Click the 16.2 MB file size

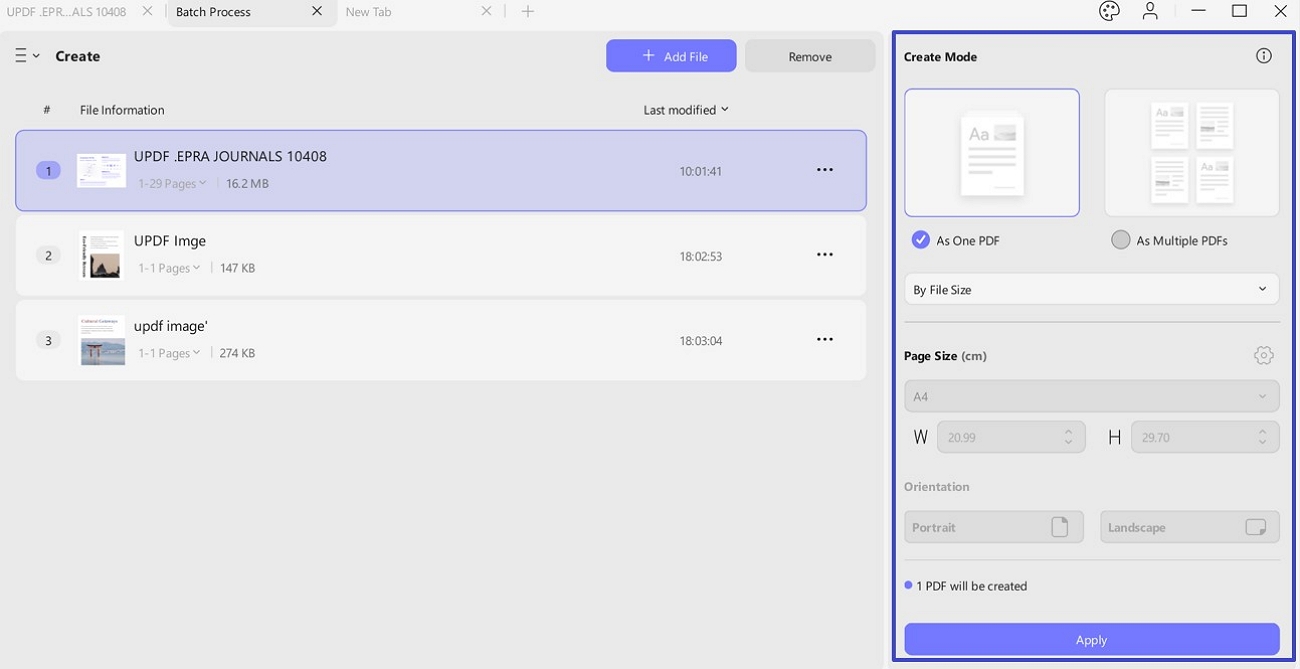[x=247, y=183]
